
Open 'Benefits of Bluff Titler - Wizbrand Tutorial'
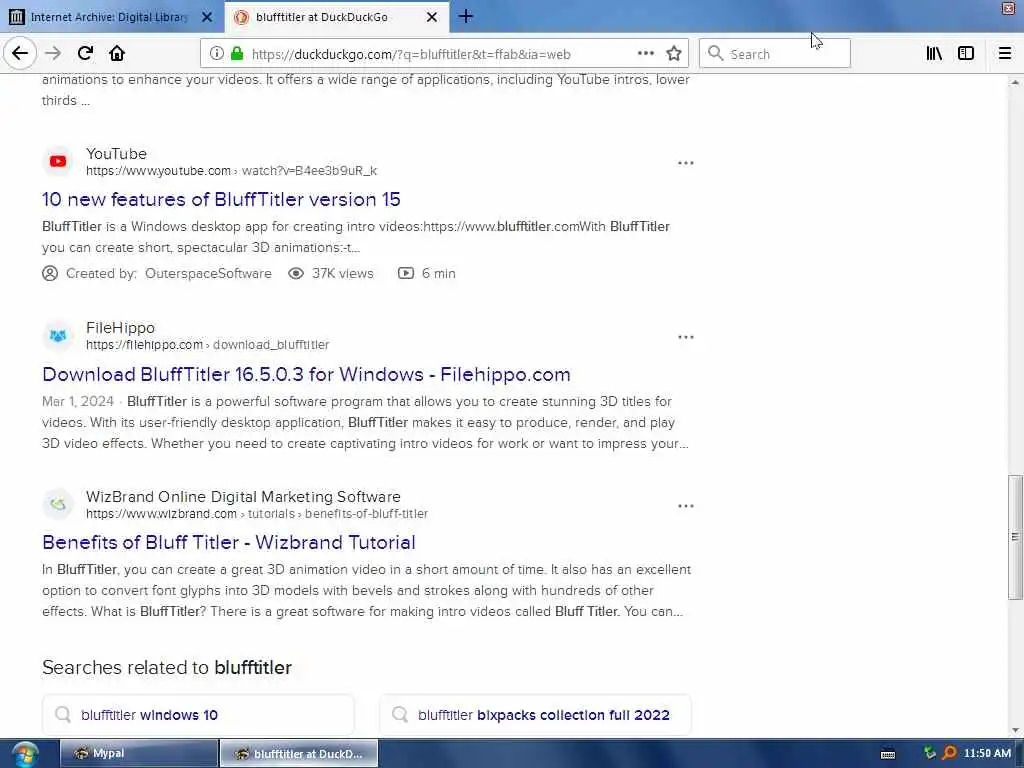229,542
